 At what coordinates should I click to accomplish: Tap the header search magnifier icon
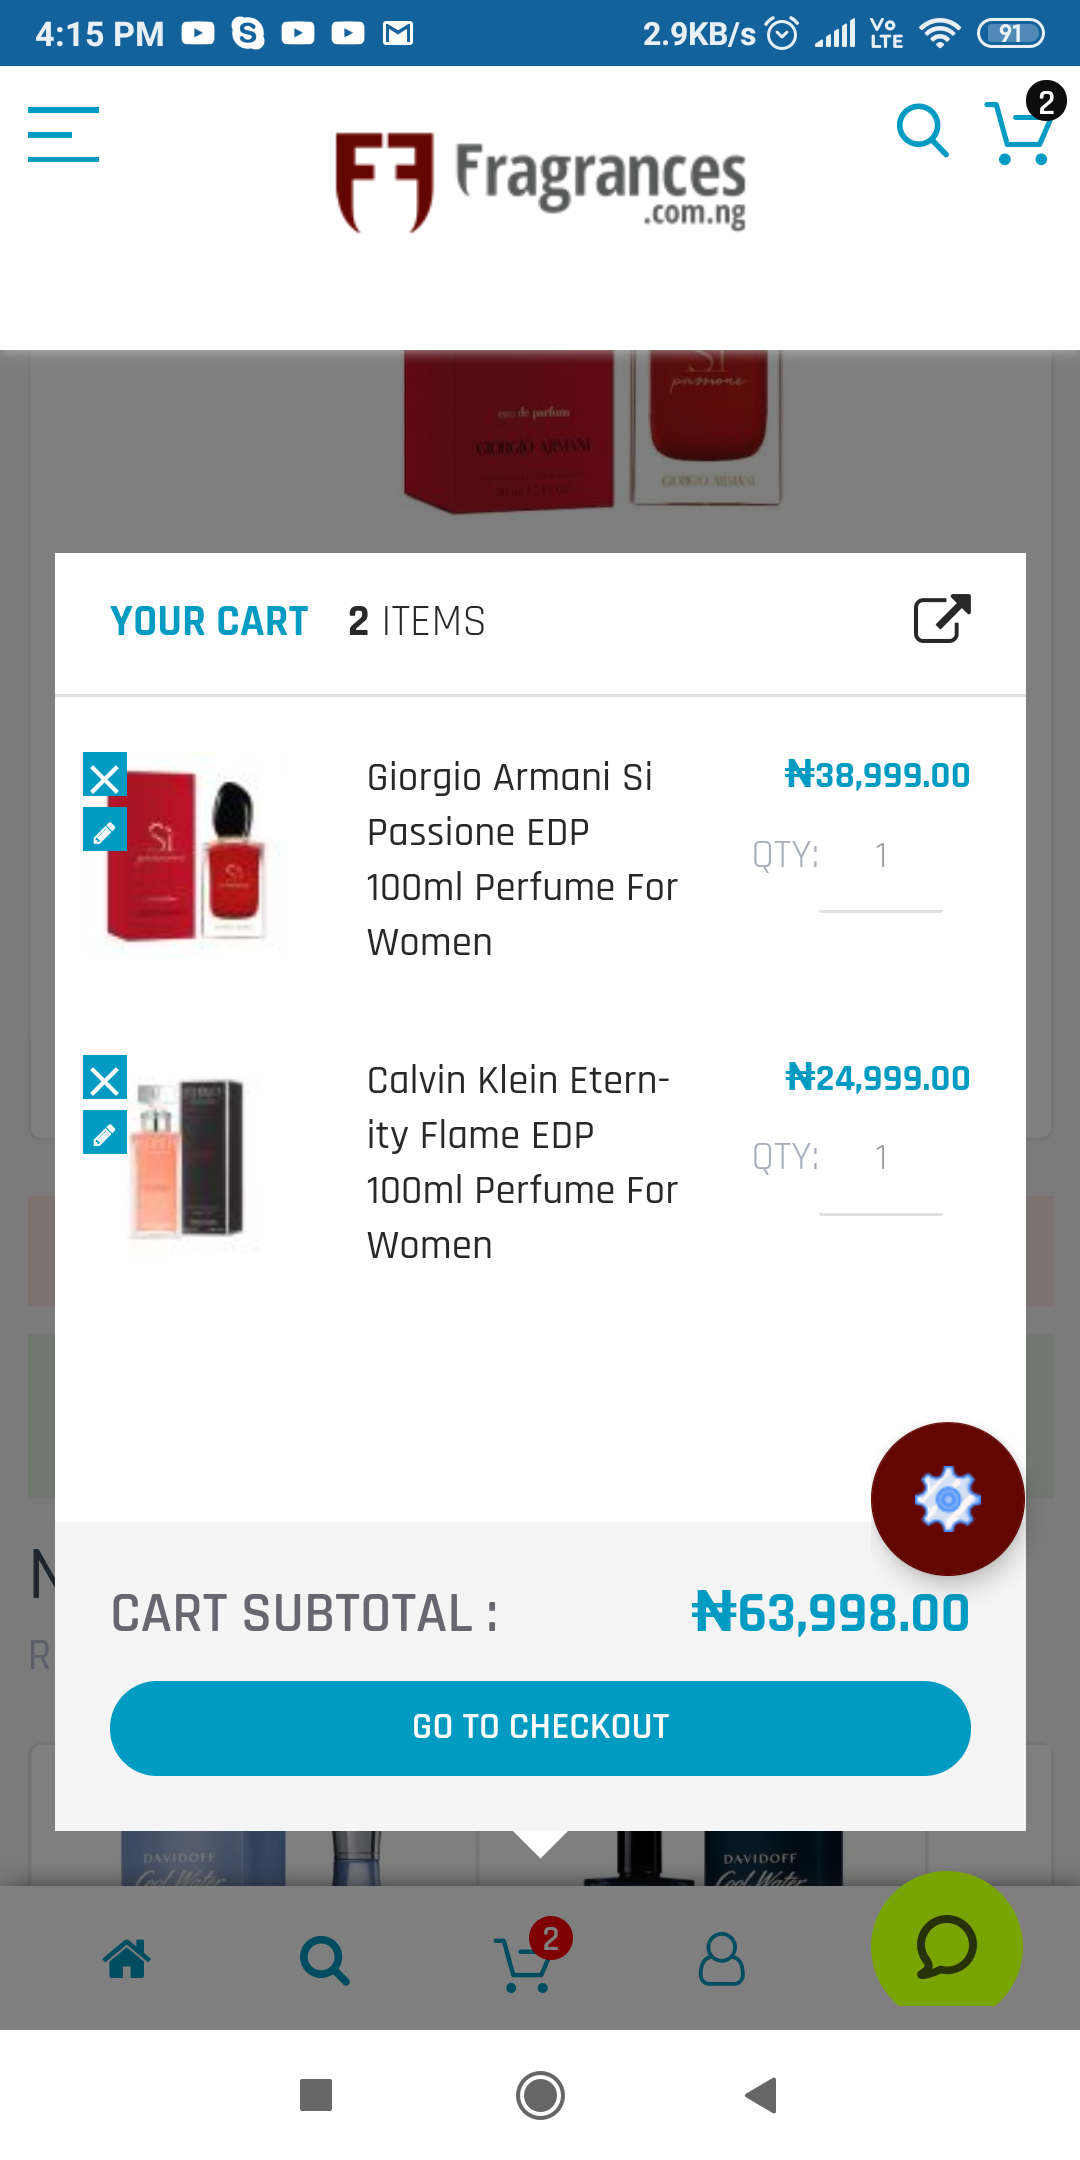point(922,131)
